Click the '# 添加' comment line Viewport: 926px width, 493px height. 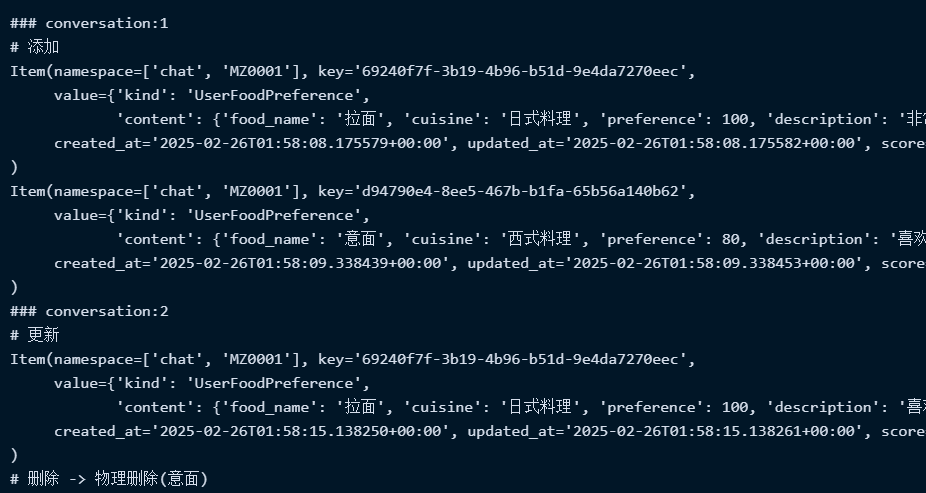click(34, 47)
